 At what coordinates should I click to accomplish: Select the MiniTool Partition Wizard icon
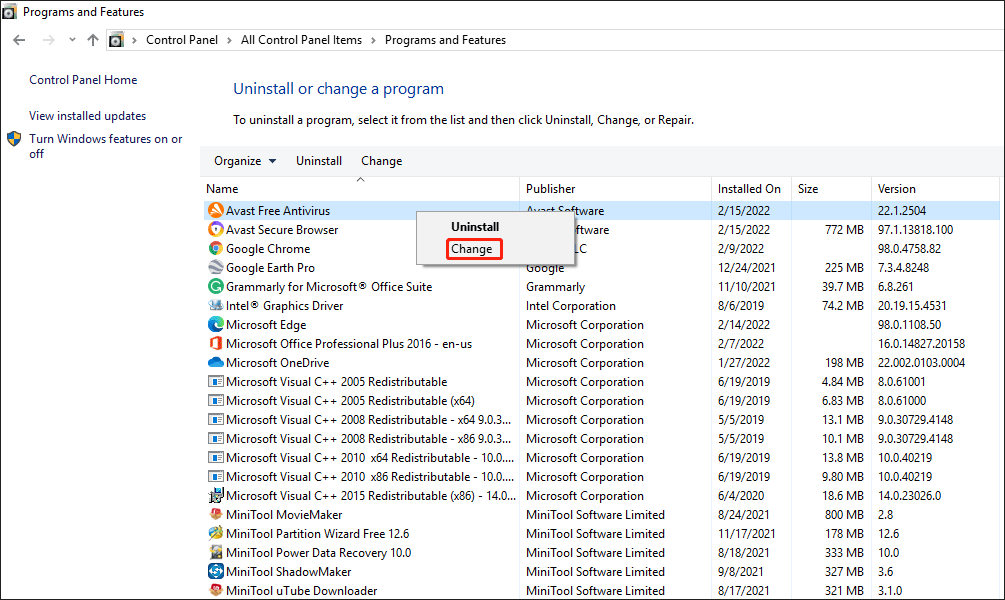(x=216, y=533)
